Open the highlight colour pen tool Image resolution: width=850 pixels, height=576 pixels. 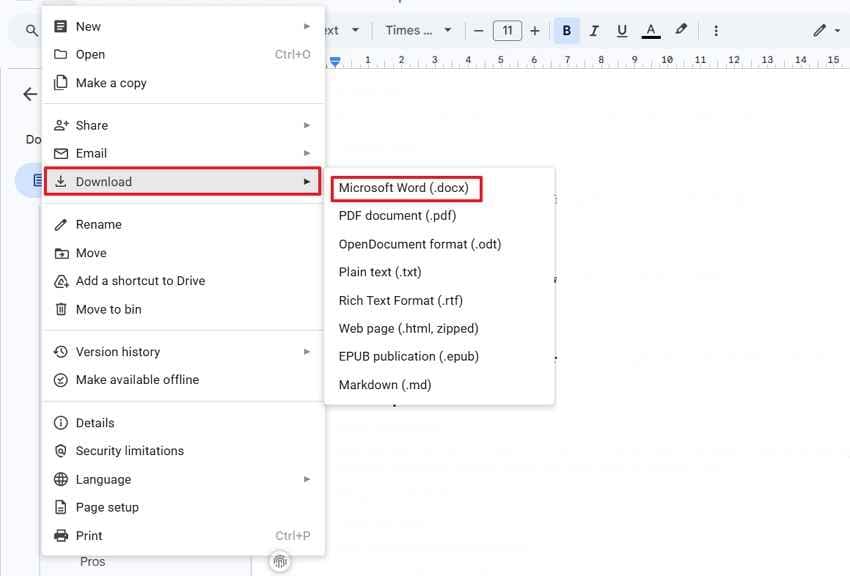[x=681, y=30]
